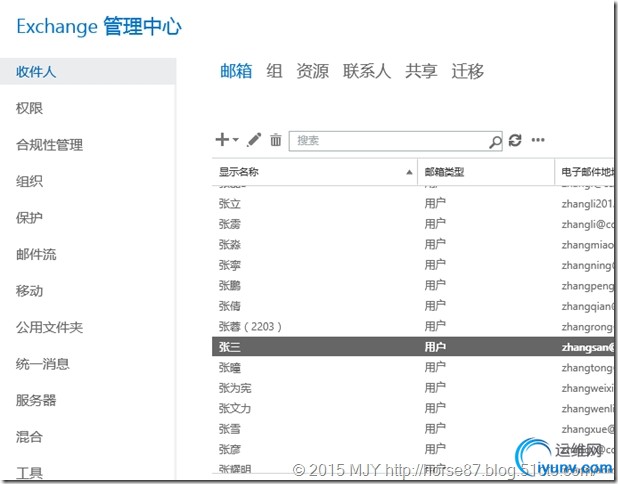Click the zhangweixi email address cell
Image resolution: width=618 pixels, height=484 pixels.
tap(588, 388)
